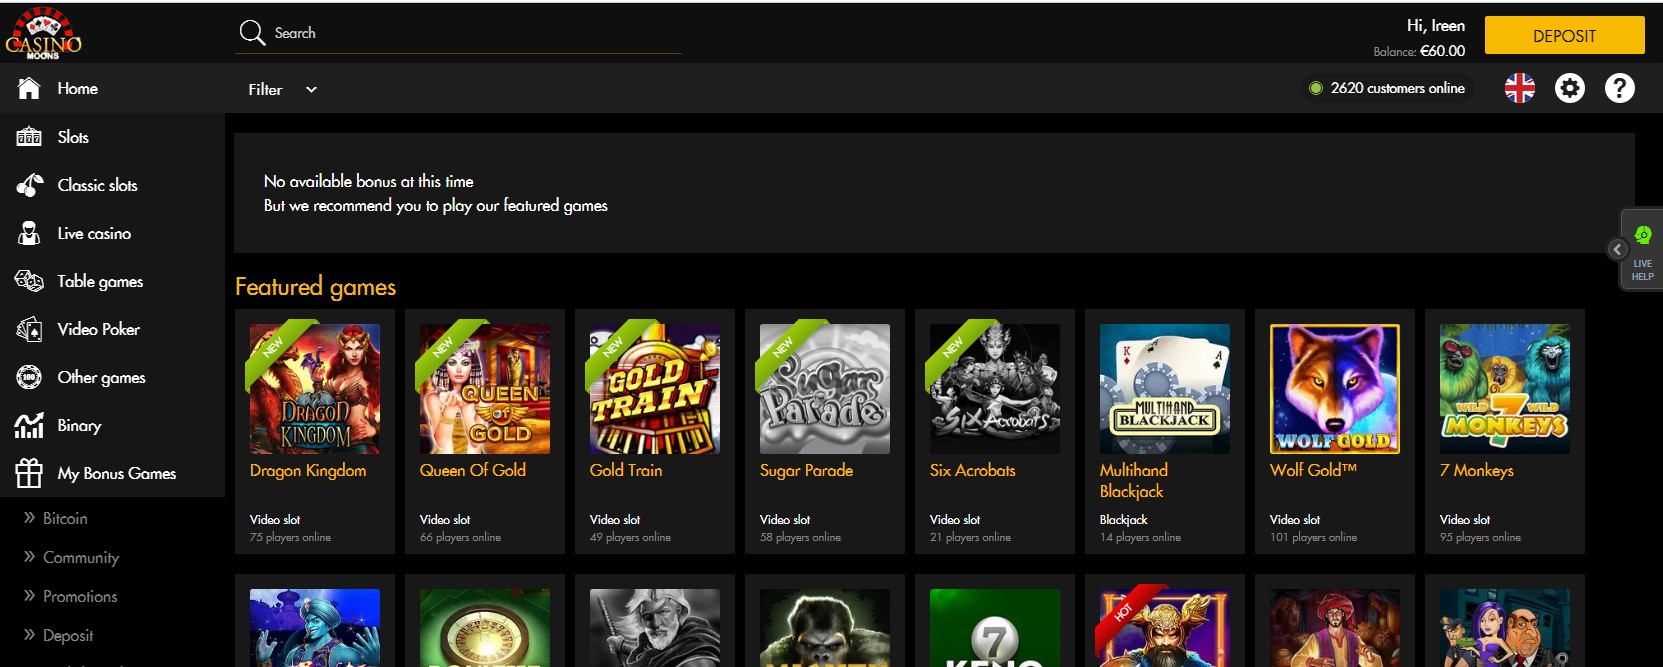Open the Gold Train game title

coord(626,470)
